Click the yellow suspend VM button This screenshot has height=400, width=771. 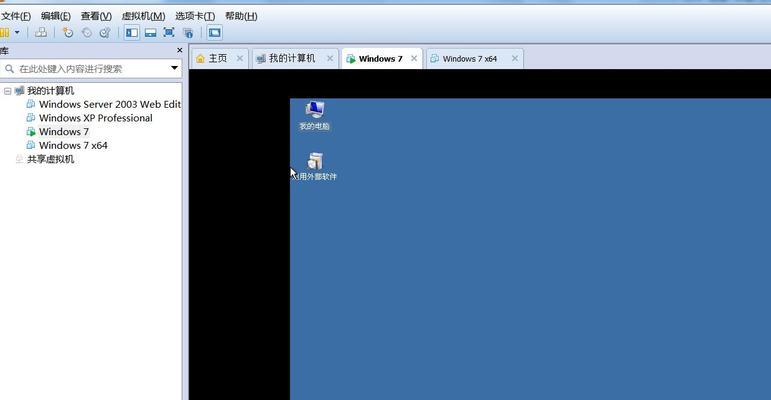[x=4, y=33]
